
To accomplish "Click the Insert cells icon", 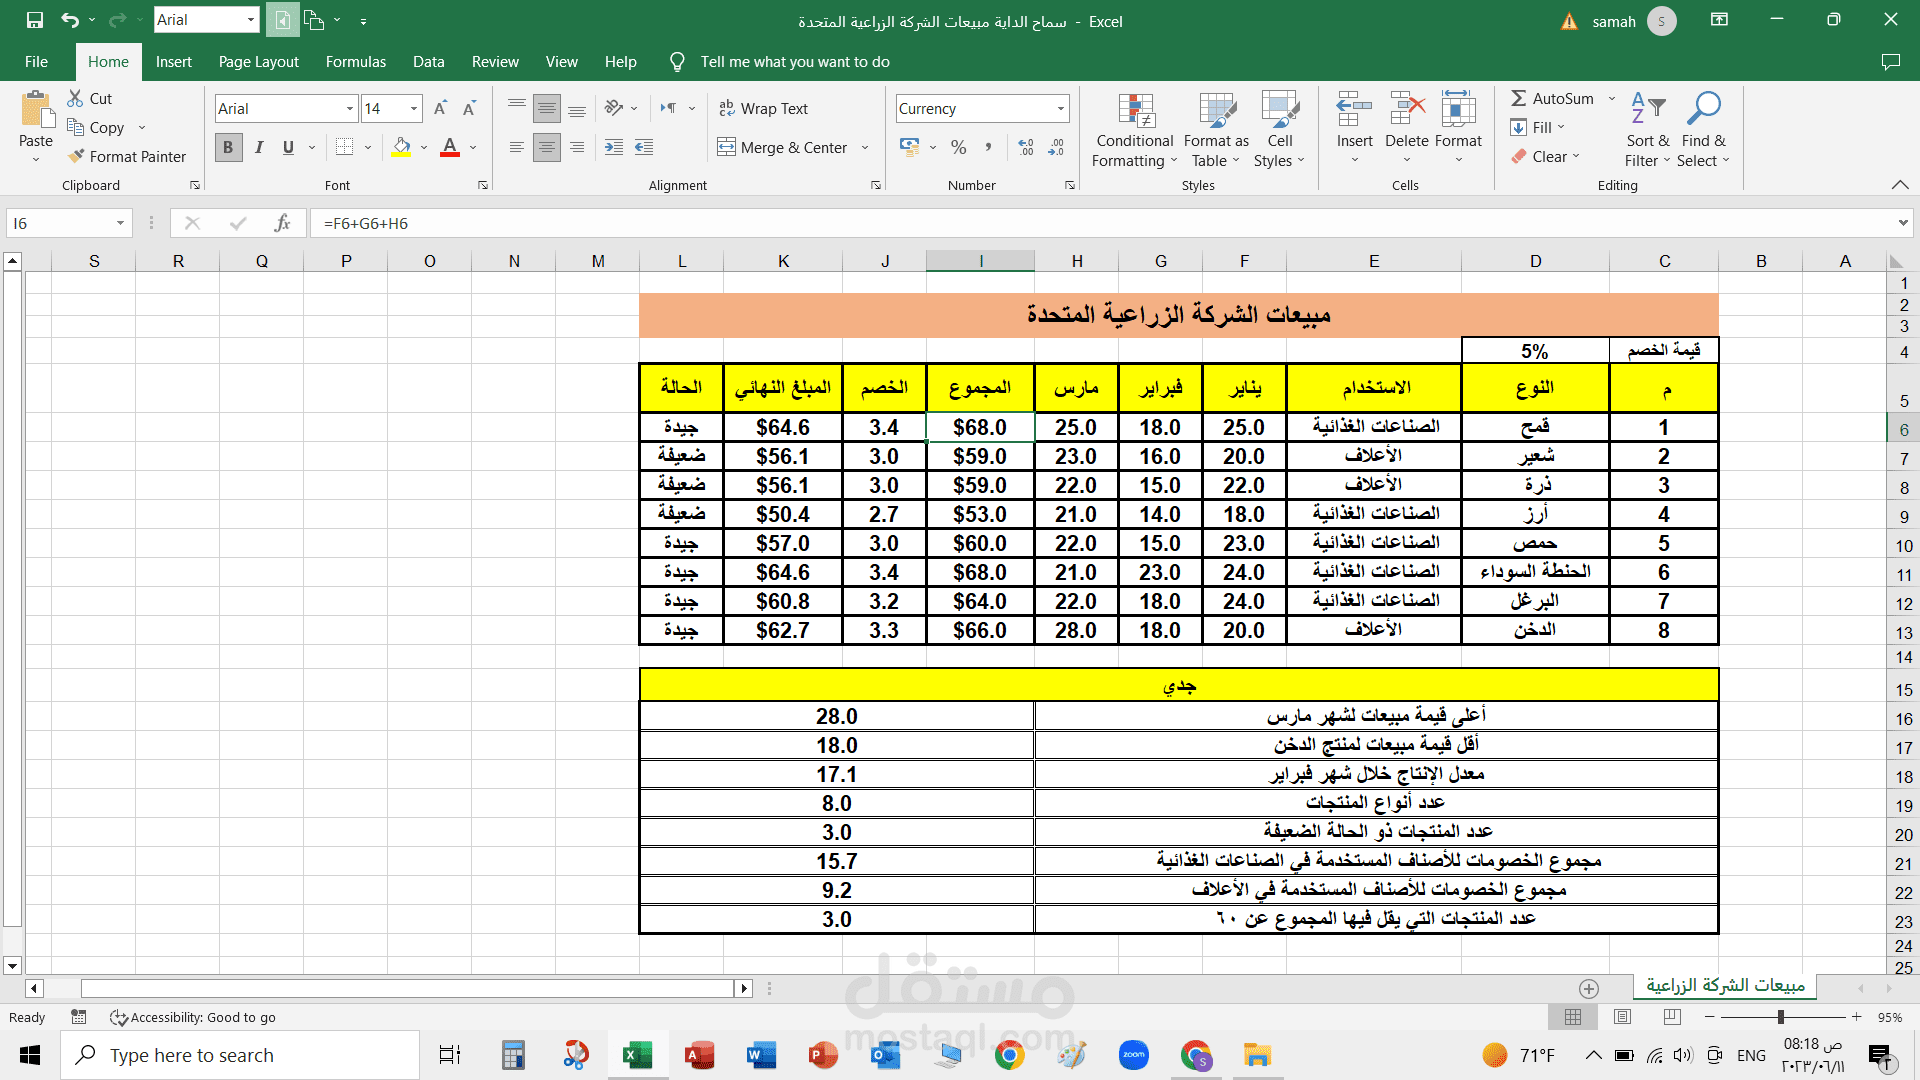I will pyautogui.click(x=1355, y=108).
